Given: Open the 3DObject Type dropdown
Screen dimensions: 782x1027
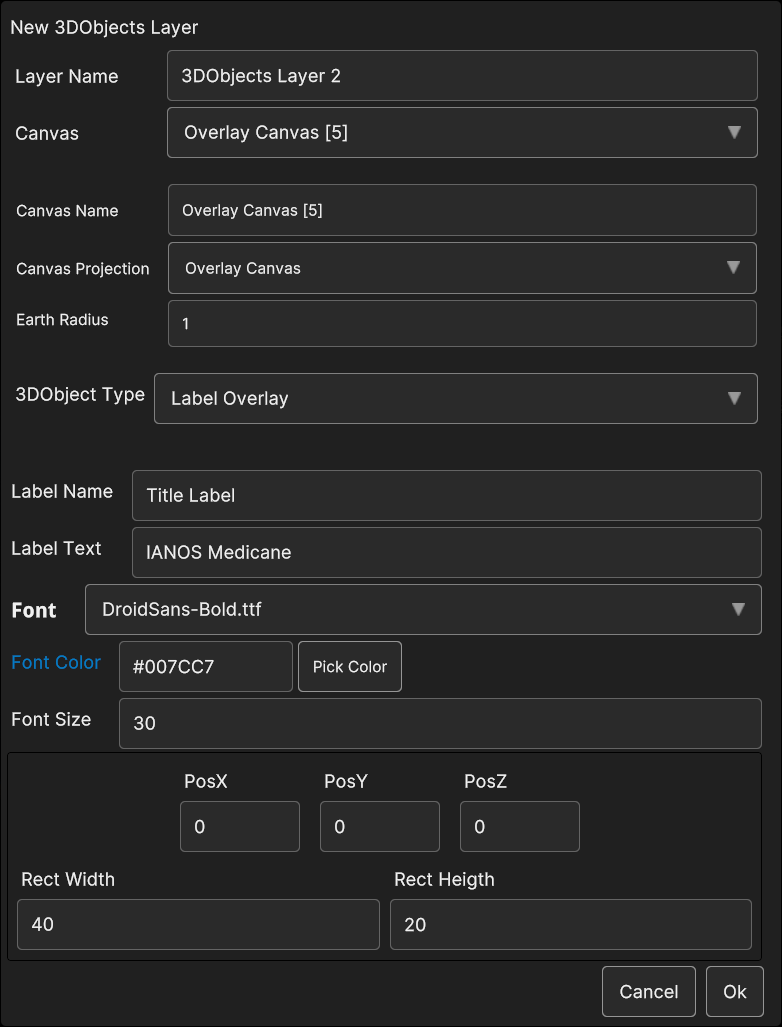Looking at the screenshot, I should 455,398.
